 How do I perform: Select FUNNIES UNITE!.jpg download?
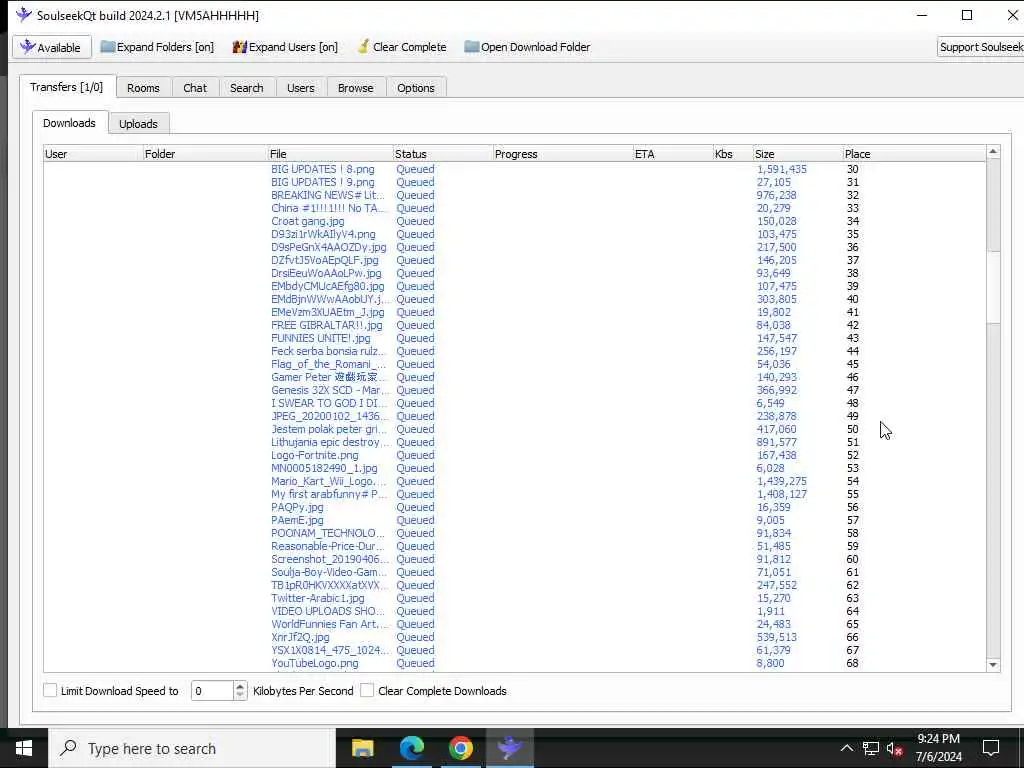[321, 338]
